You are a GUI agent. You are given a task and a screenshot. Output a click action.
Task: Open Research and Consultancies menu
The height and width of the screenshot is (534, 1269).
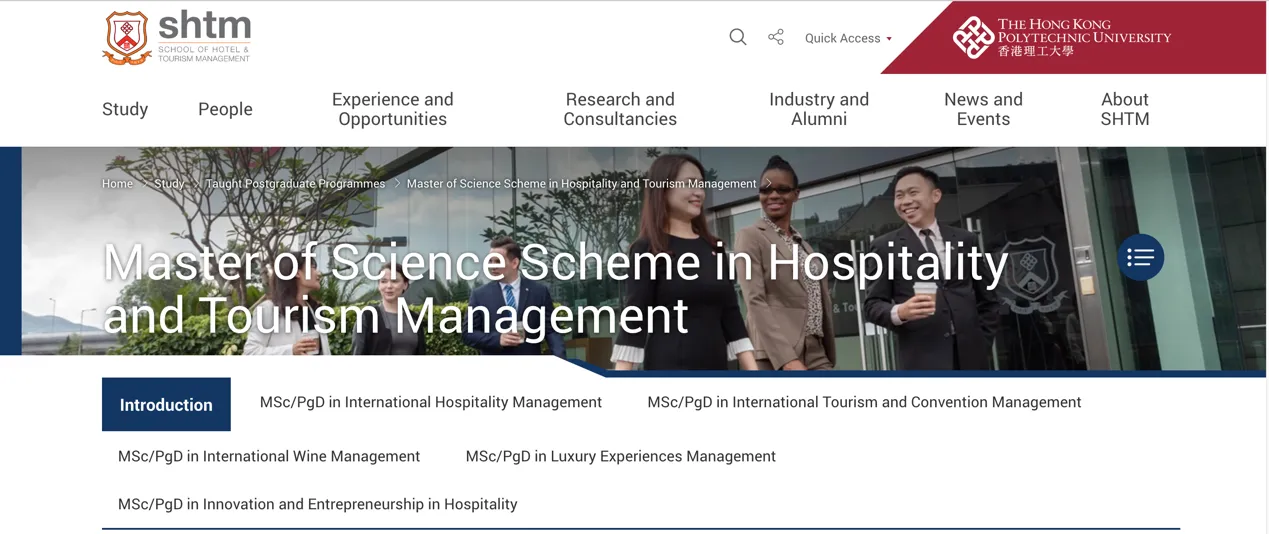620,109
